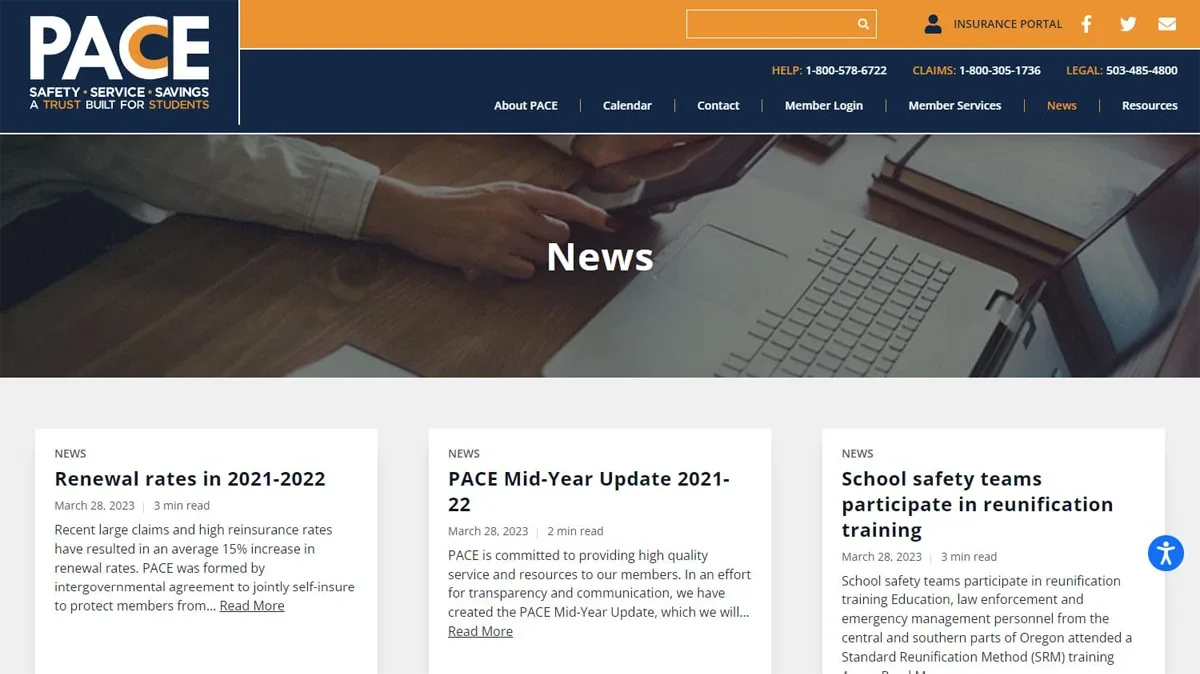Open the Renewal rates in 2021-2022 headline

tap(190, 479)
